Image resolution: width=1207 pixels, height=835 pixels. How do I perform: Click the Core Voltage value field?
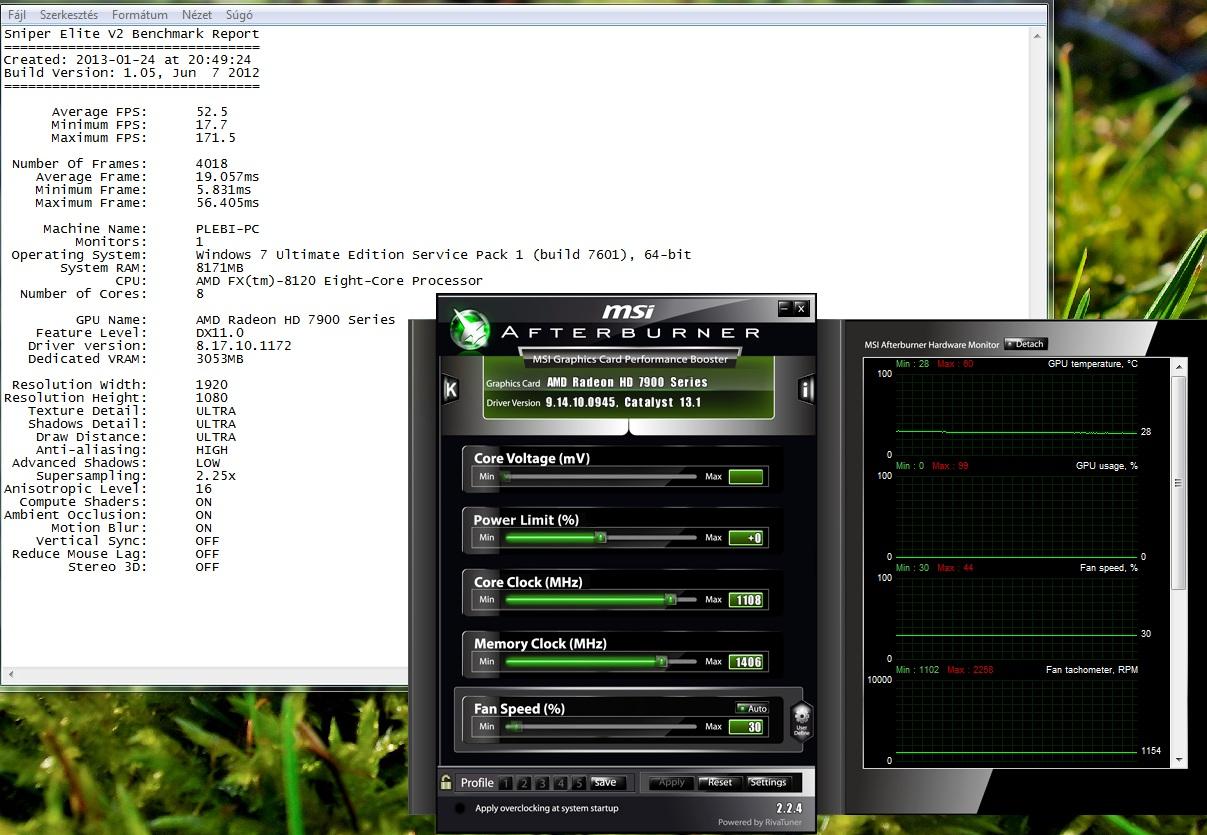(746, 477)
